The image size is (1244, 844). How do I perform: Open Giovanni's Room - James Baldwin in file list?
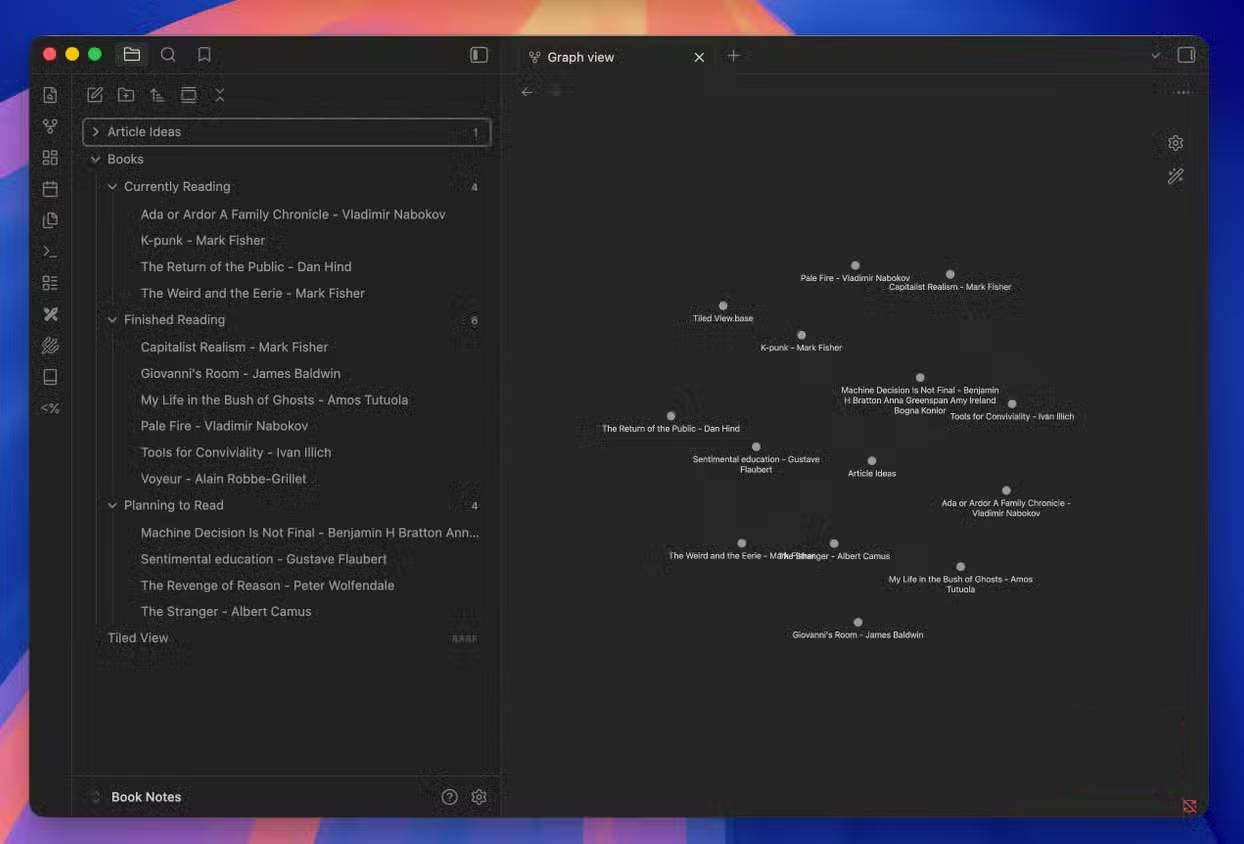pyautogui.click(x=240, y=373)
